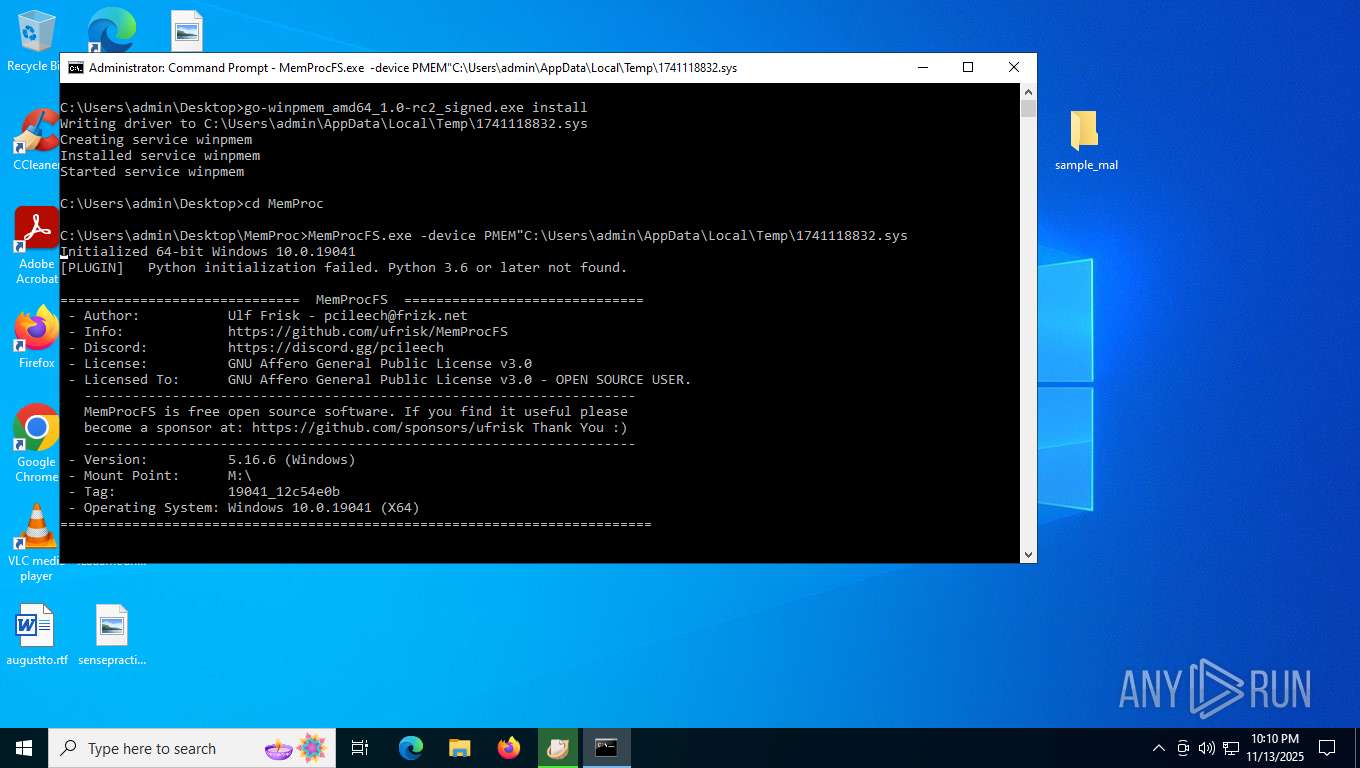Click the sponsors URL github.com/sponsors/ufrisk

pos(388,428)
